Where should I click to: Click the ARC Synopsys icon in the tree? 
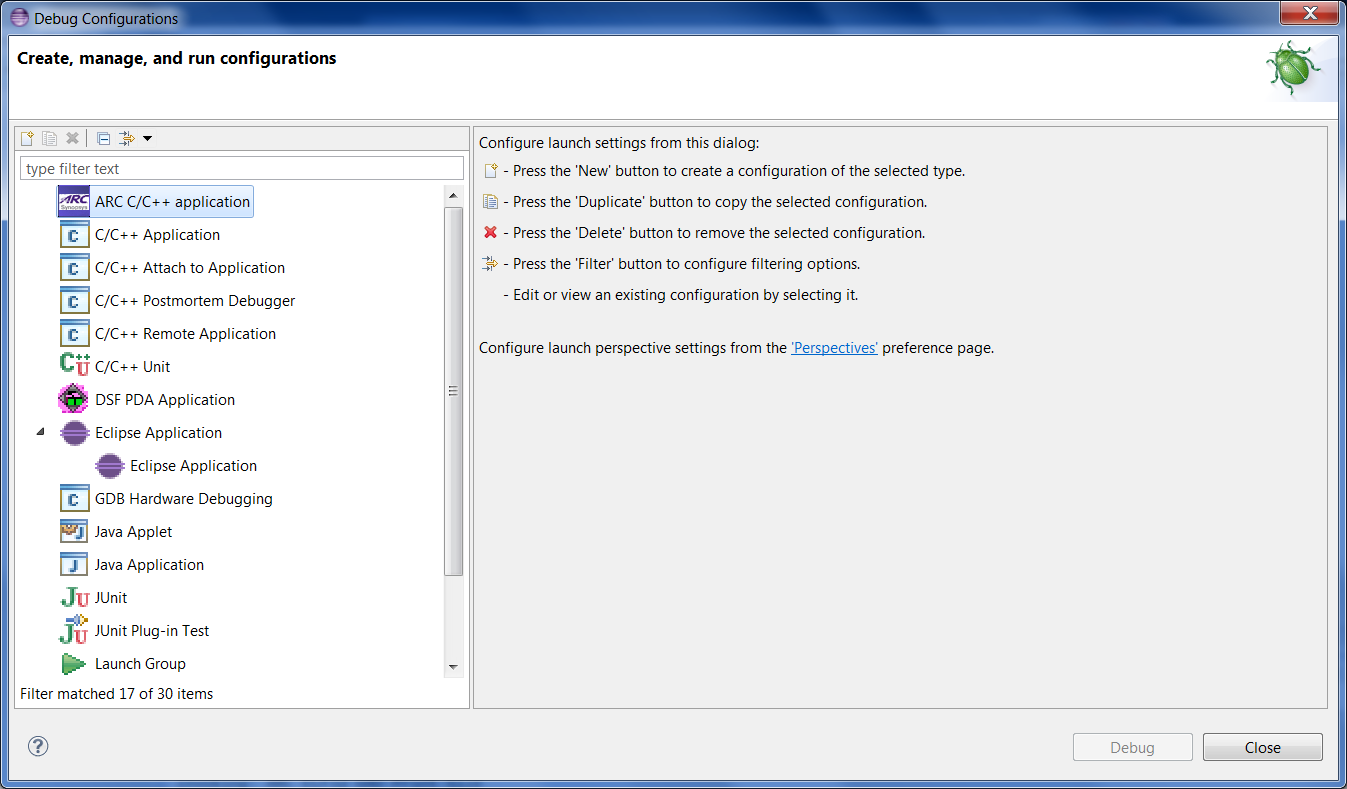click(x=74, y=201)
